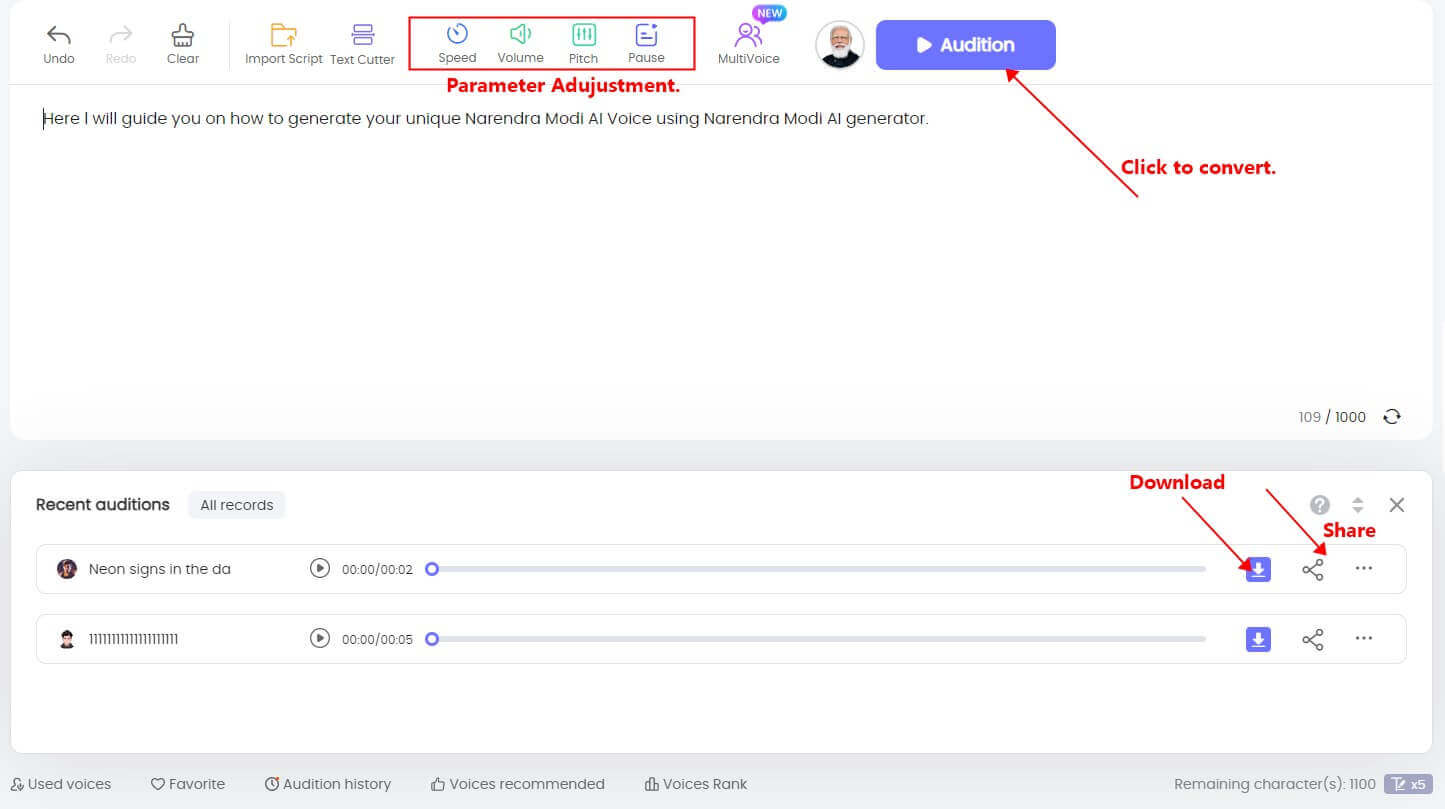Insert a Pause

coord(646,44)
